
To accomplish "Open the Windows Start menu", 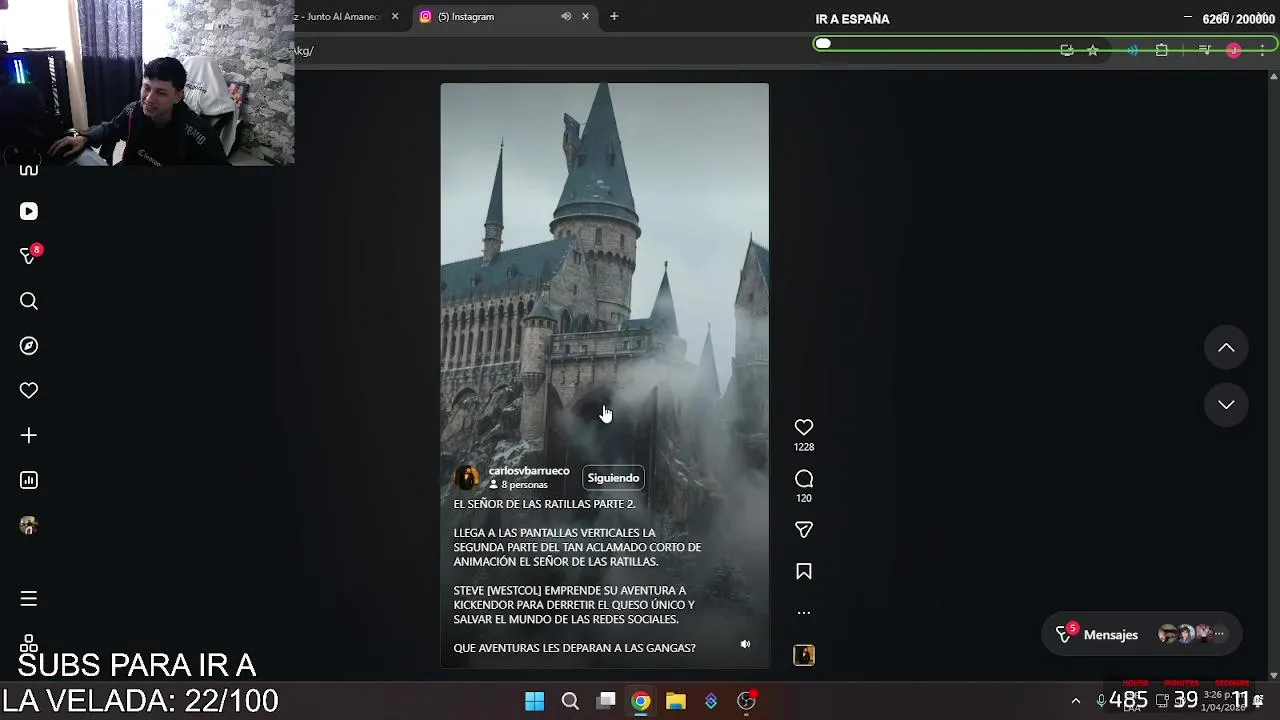I will 535,701.
